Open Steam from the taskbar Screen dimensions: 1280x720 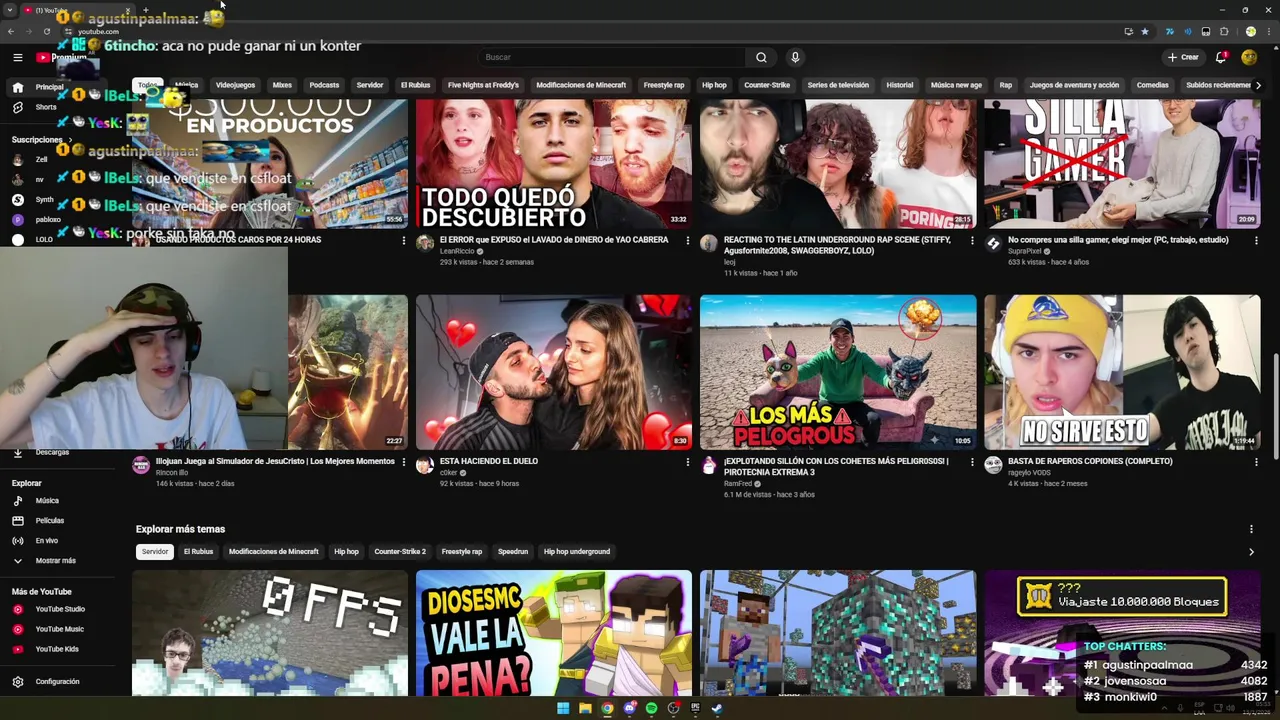(717, 709)
